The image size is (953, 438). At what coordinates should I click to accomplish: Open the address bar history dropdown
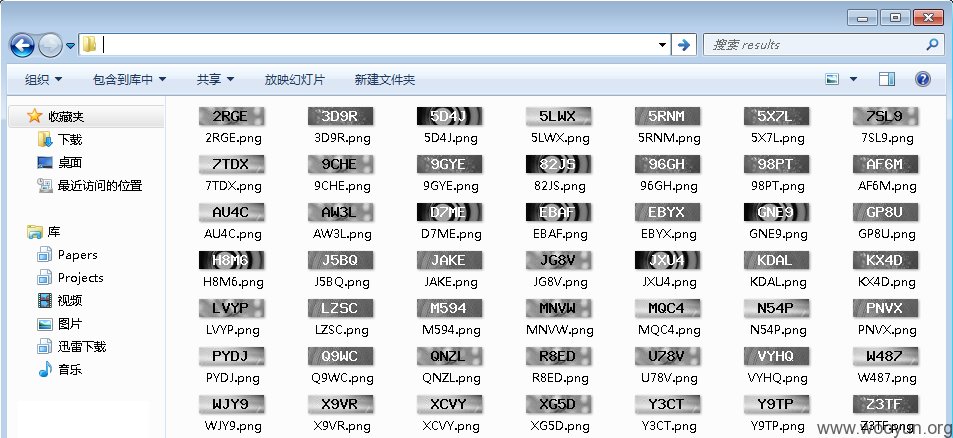coord(662,45)
